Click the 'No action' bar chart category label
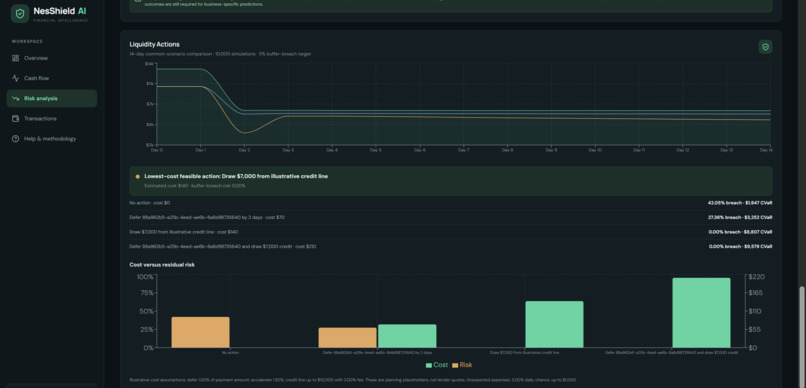The image size is (806, 388). [230, 353]
